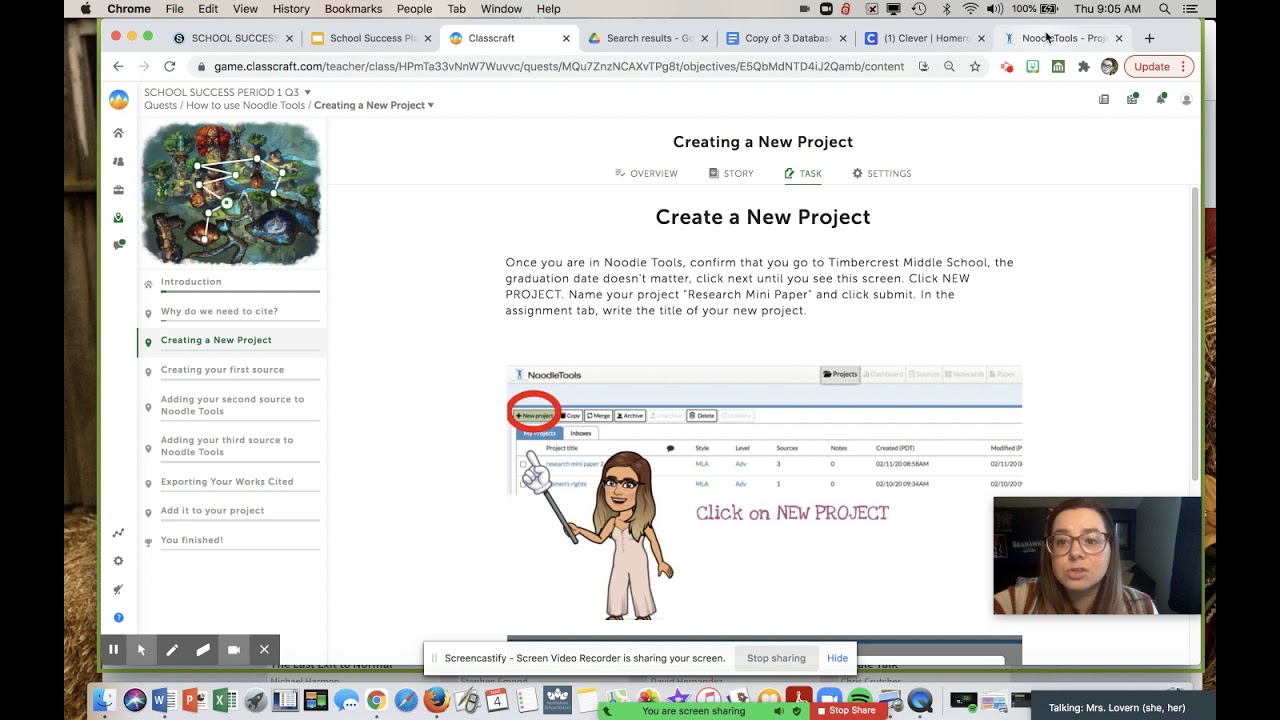This screenshot has height=720, width=1280.
Task: Switch to the OVERVIEW tab
Action: coord(646,173)
